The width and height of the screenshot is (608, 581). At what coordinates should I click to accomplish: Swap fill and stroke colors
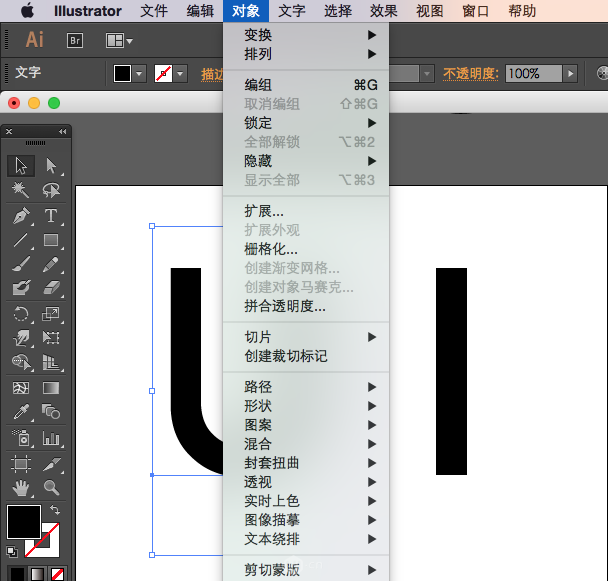tap(55, 510)
